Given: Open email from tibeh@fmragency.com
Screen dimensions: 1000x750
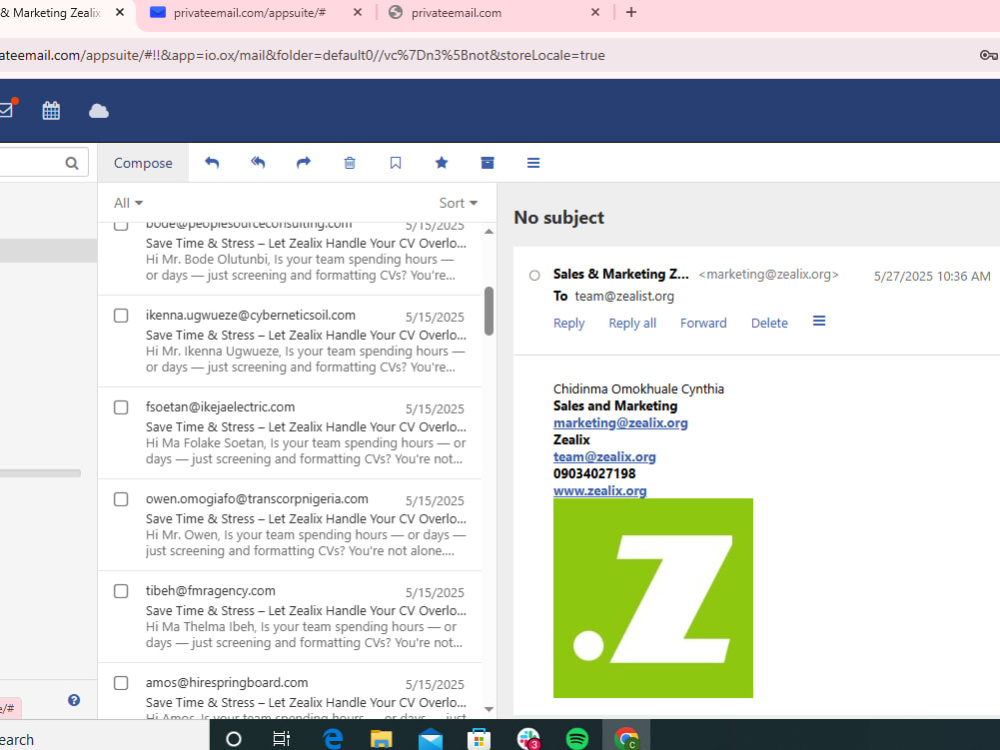Looking at the screenshot, I should pyautogui.click(x=290, y=616).
